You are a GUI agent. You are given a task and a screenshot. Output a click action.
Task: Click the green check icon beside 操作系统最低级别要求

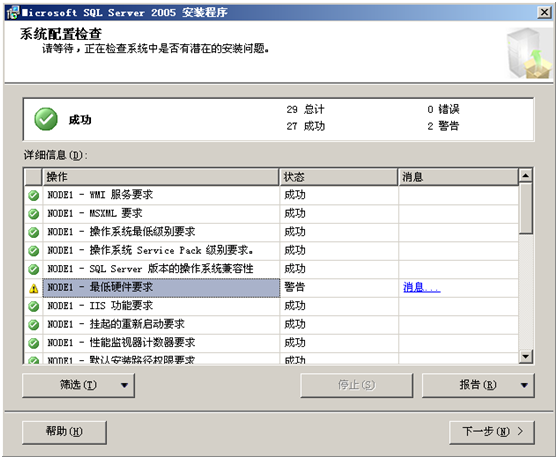click(33, 232)
